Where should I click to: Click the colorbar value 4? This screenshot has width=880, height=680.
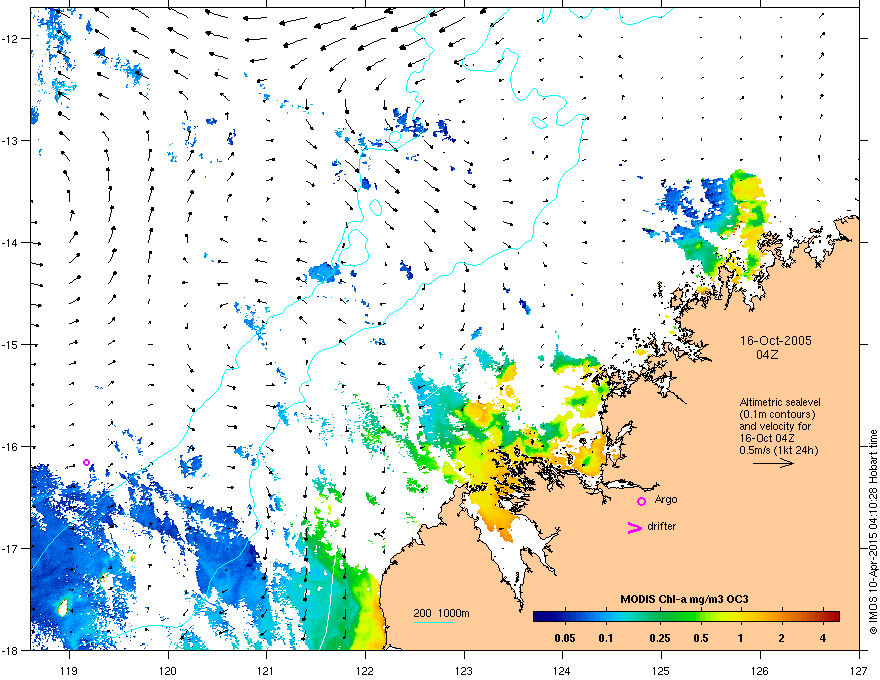pyautogui.click(x=823, y=638)
